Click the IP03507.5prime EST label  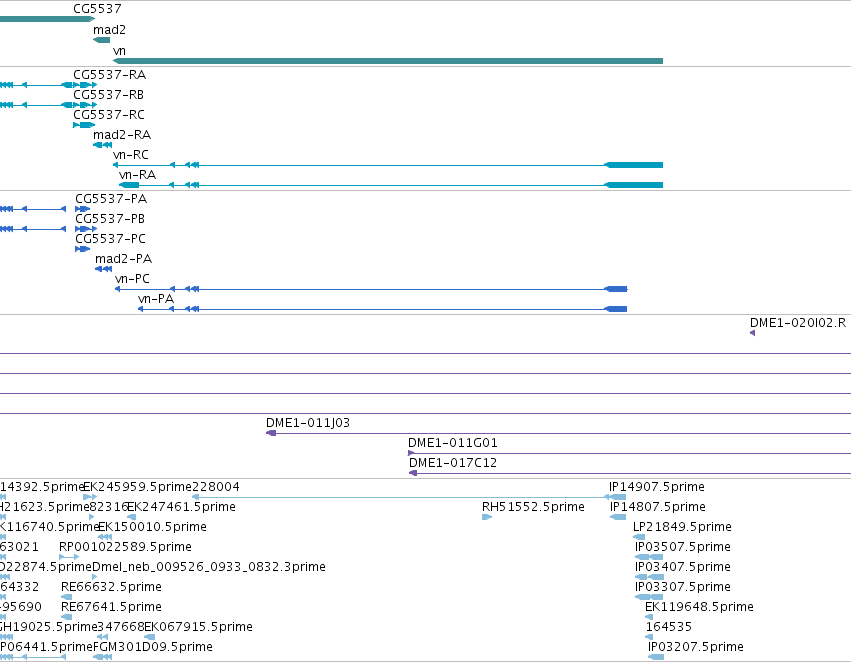[683, 547]
